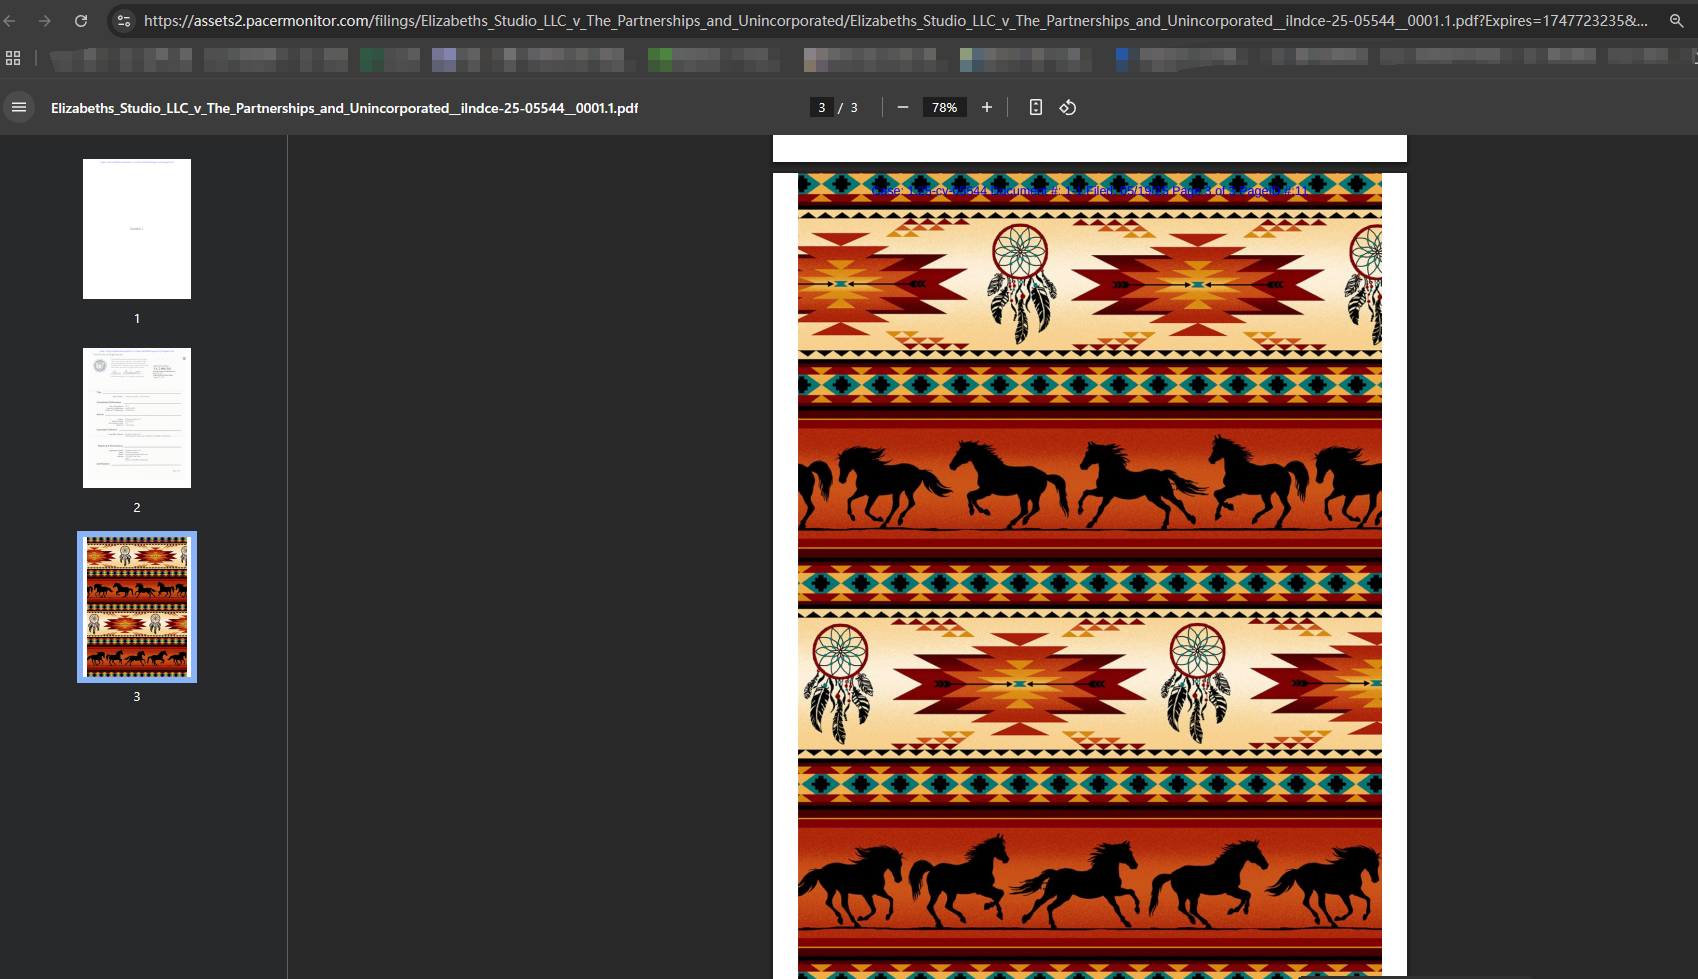Click the PDF file name title
Viewport: 1698px width, 979px height.
(344, 108)
